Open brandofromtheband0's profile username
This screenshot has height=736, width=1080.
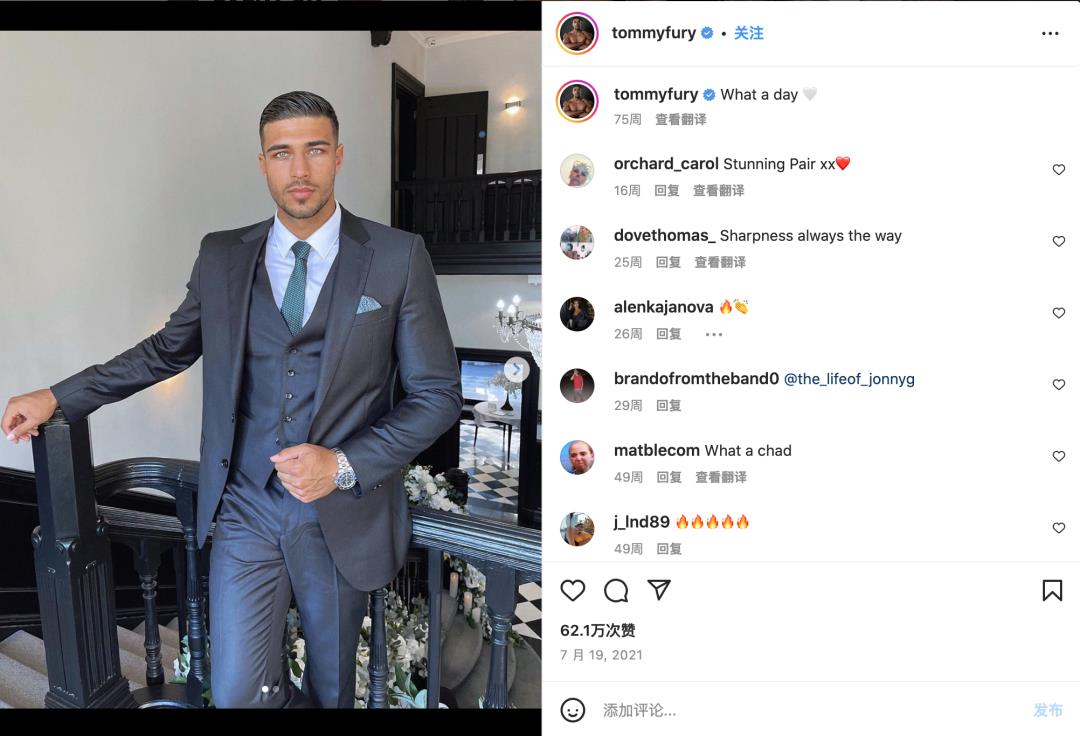696,379
